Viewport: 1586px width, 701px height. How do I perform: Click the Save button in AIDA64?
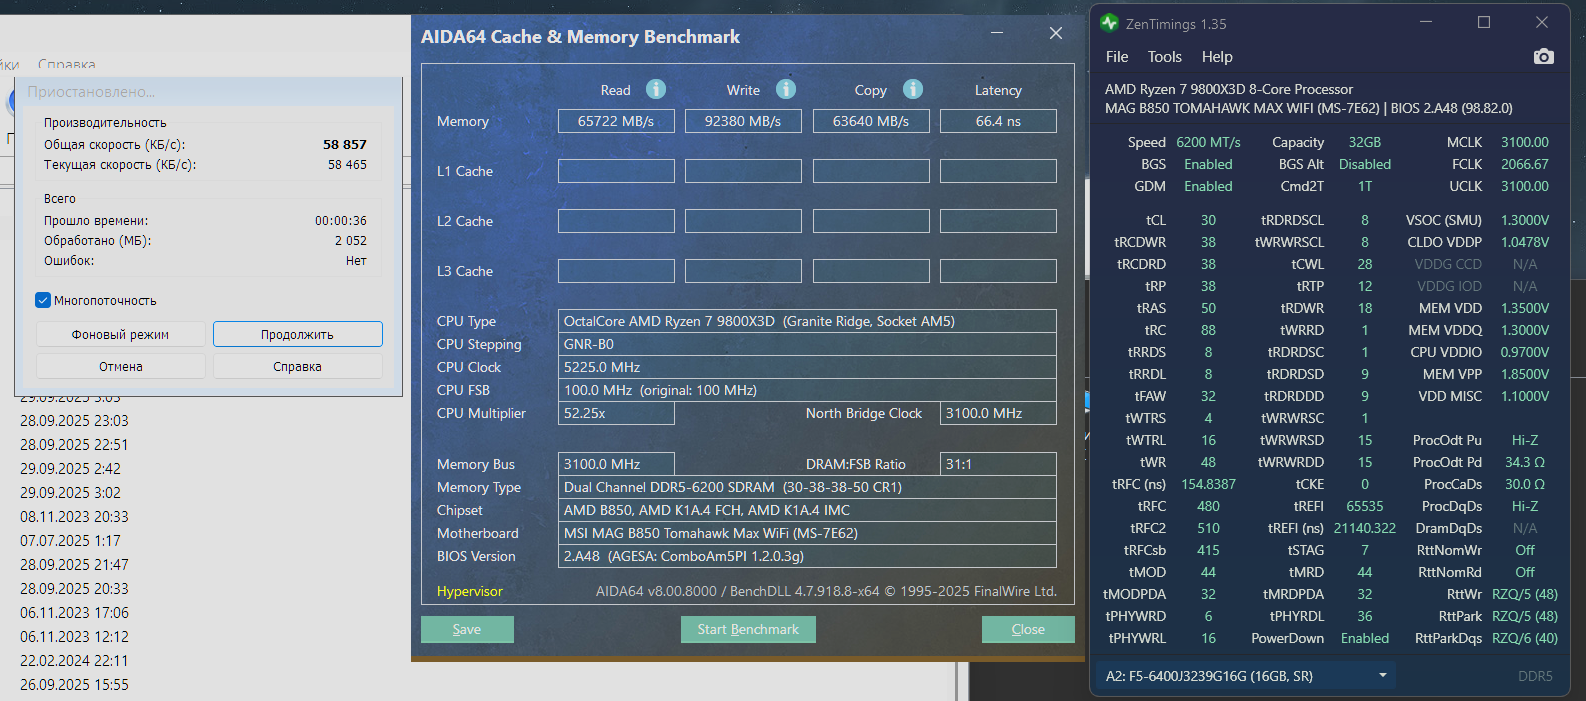(x=467, y=629)
